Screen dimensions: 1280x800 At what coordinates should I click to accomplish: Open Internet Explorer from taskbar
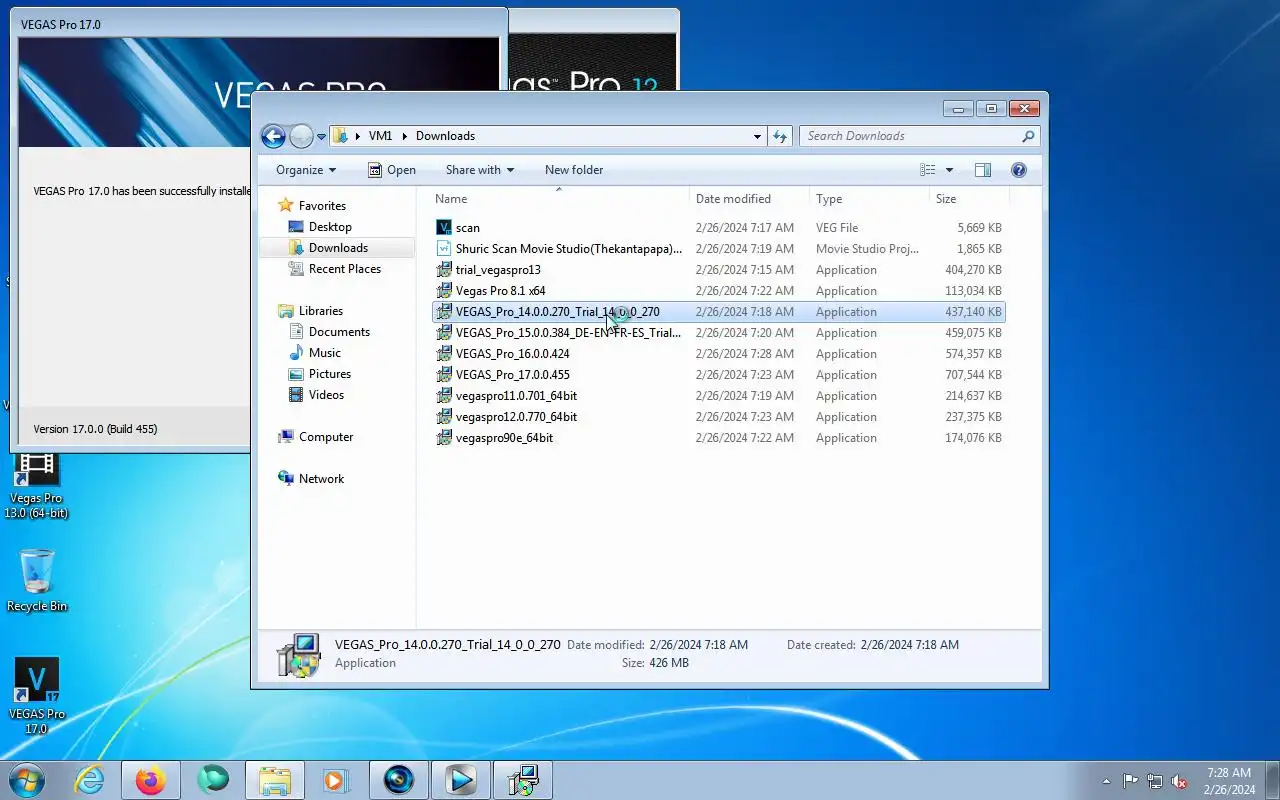click(90, 780)
